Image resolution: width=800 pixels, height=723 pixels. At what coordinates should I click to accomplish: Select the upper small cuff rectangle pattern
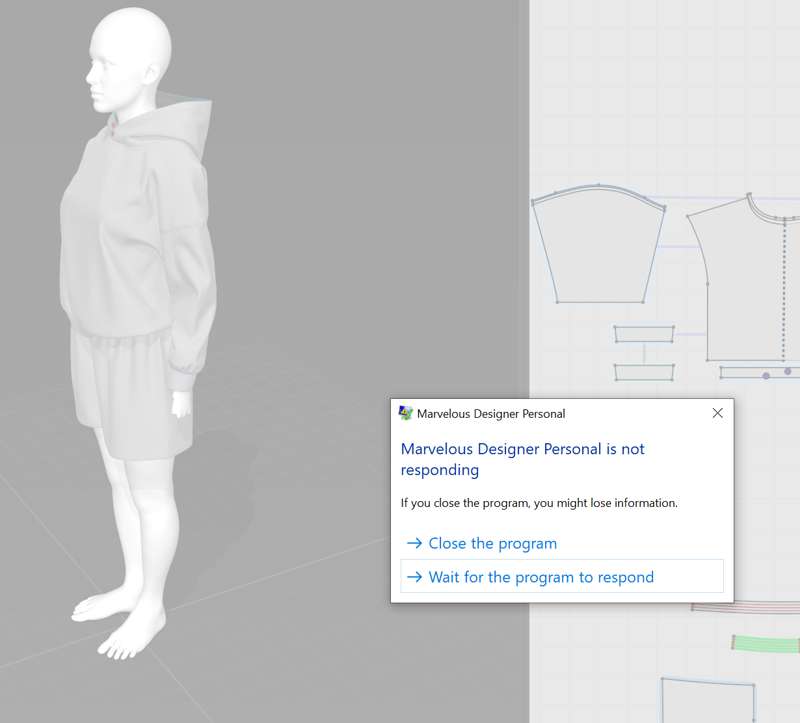644,334
